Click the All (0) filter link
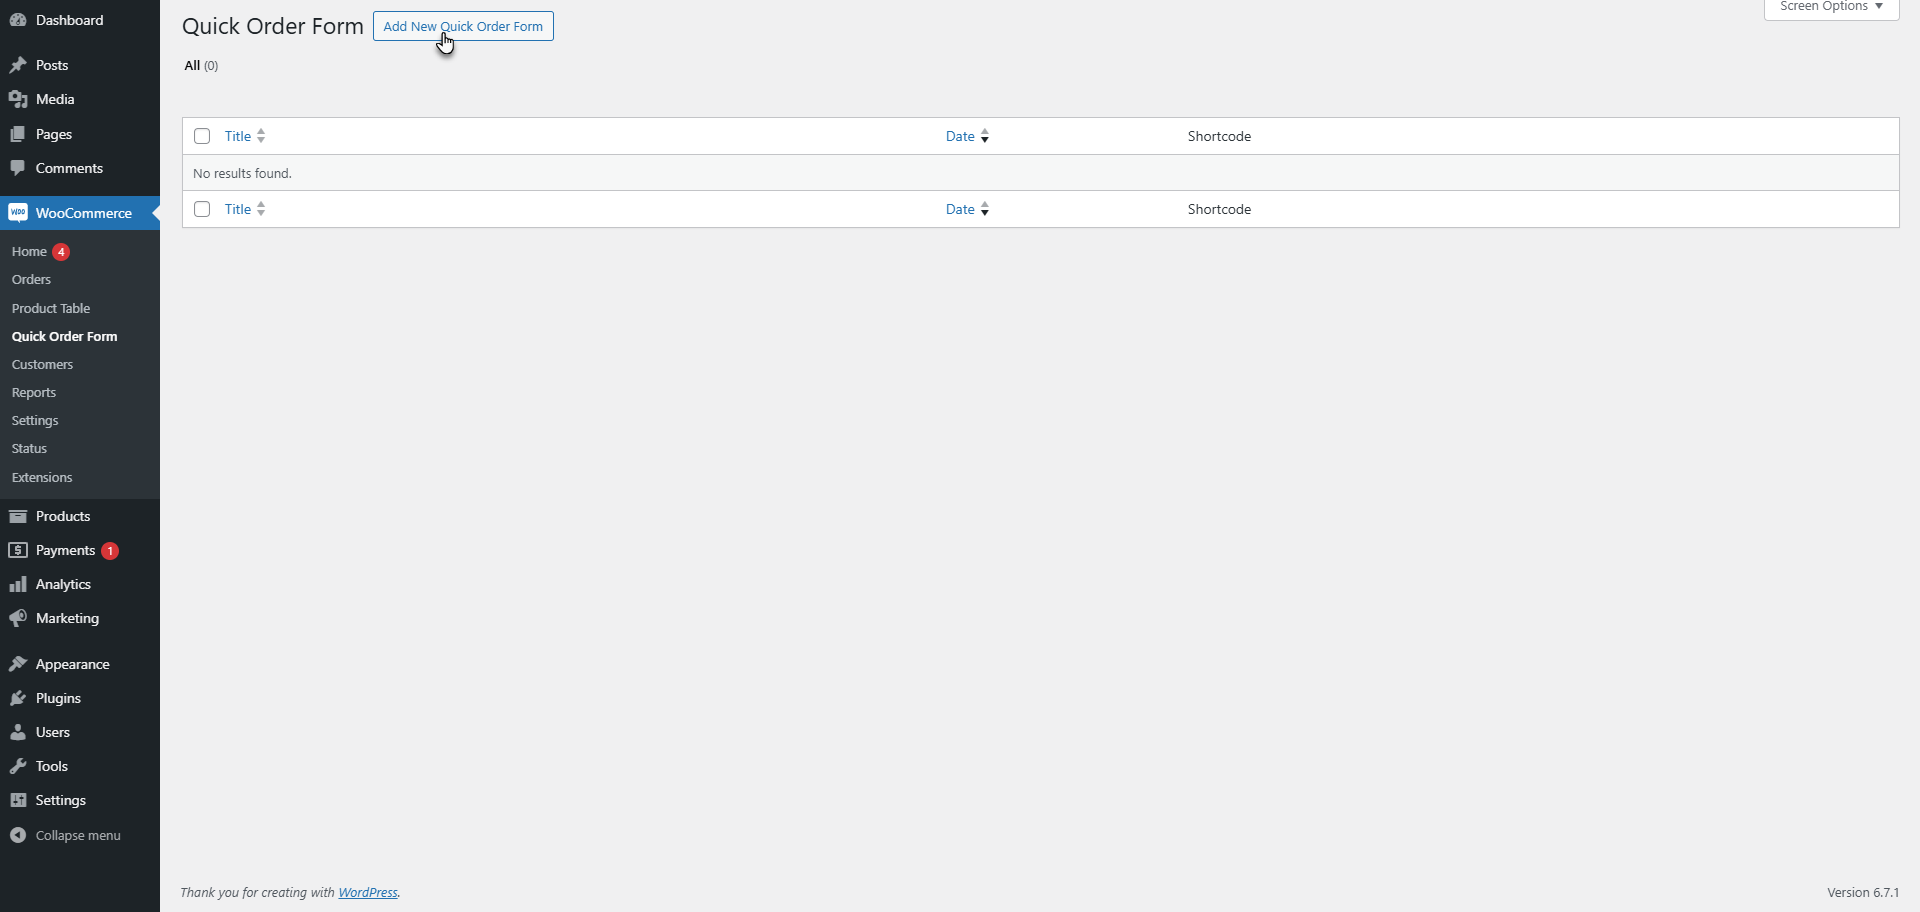This screenshot has width=1920, height=912. (201, 66)
